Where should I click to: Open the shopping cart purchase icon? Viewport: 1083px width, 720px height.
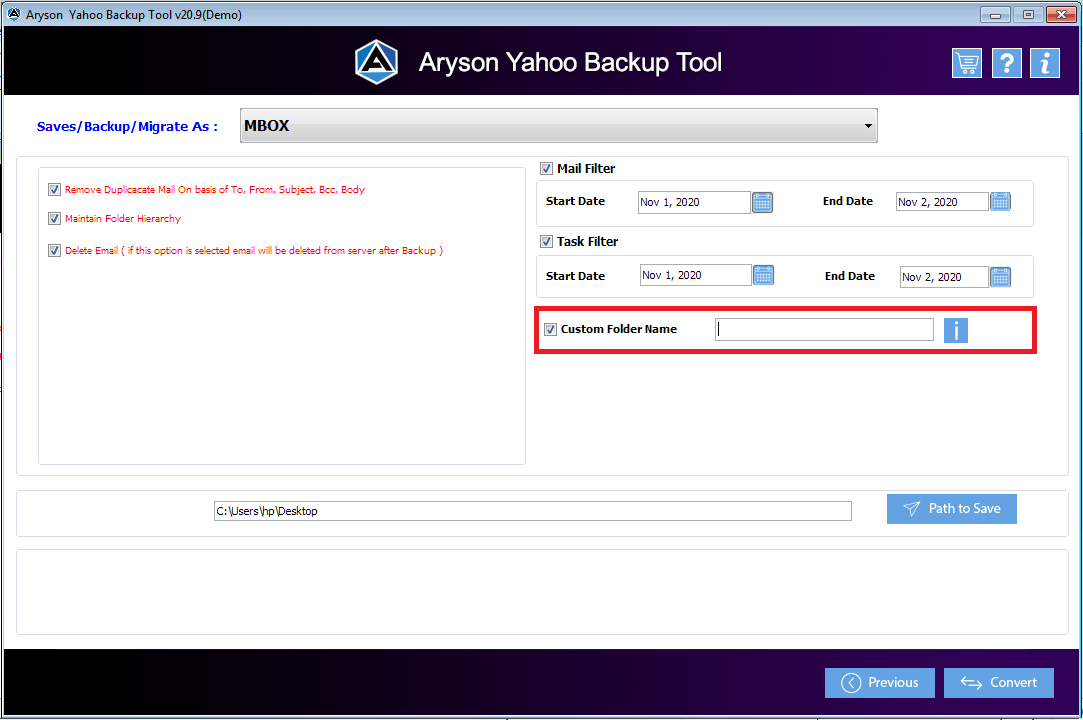966,62
